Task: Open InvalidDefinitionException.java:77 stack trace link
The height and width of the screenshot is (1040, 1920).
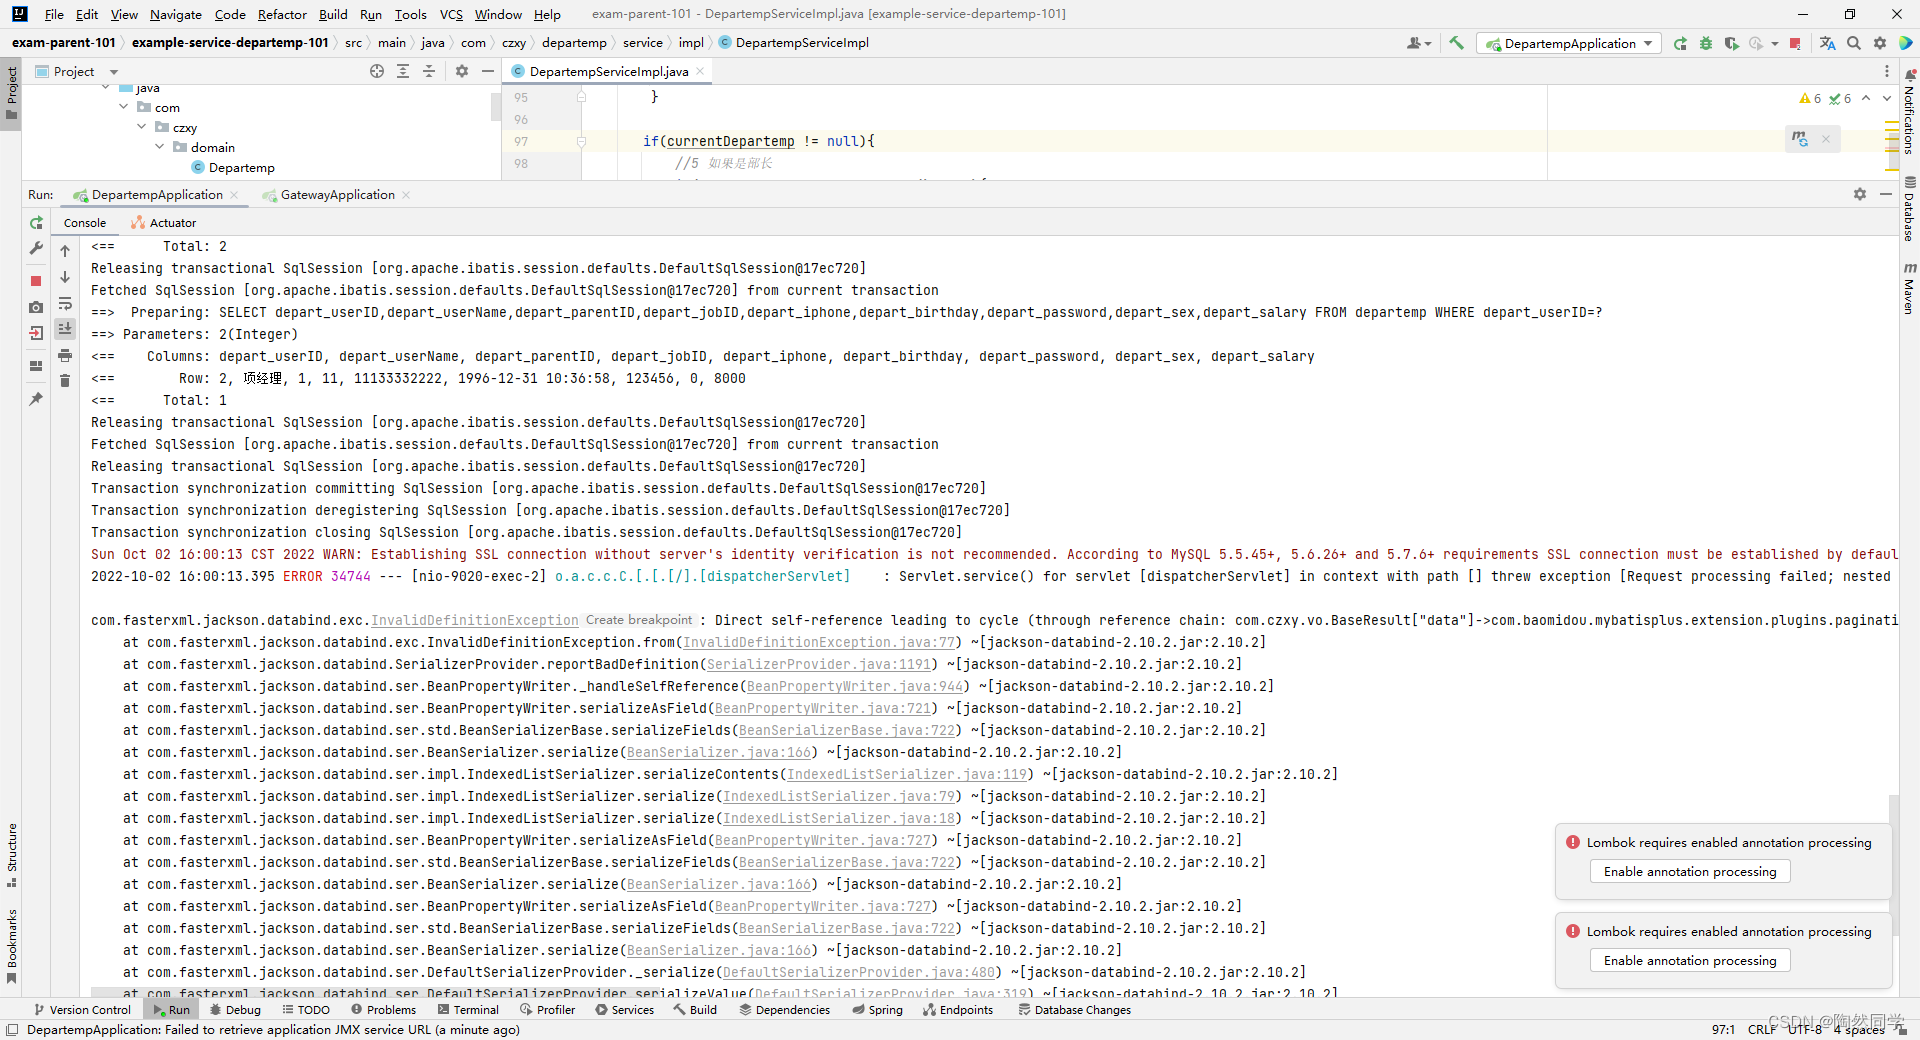Action: coord(818,642)
